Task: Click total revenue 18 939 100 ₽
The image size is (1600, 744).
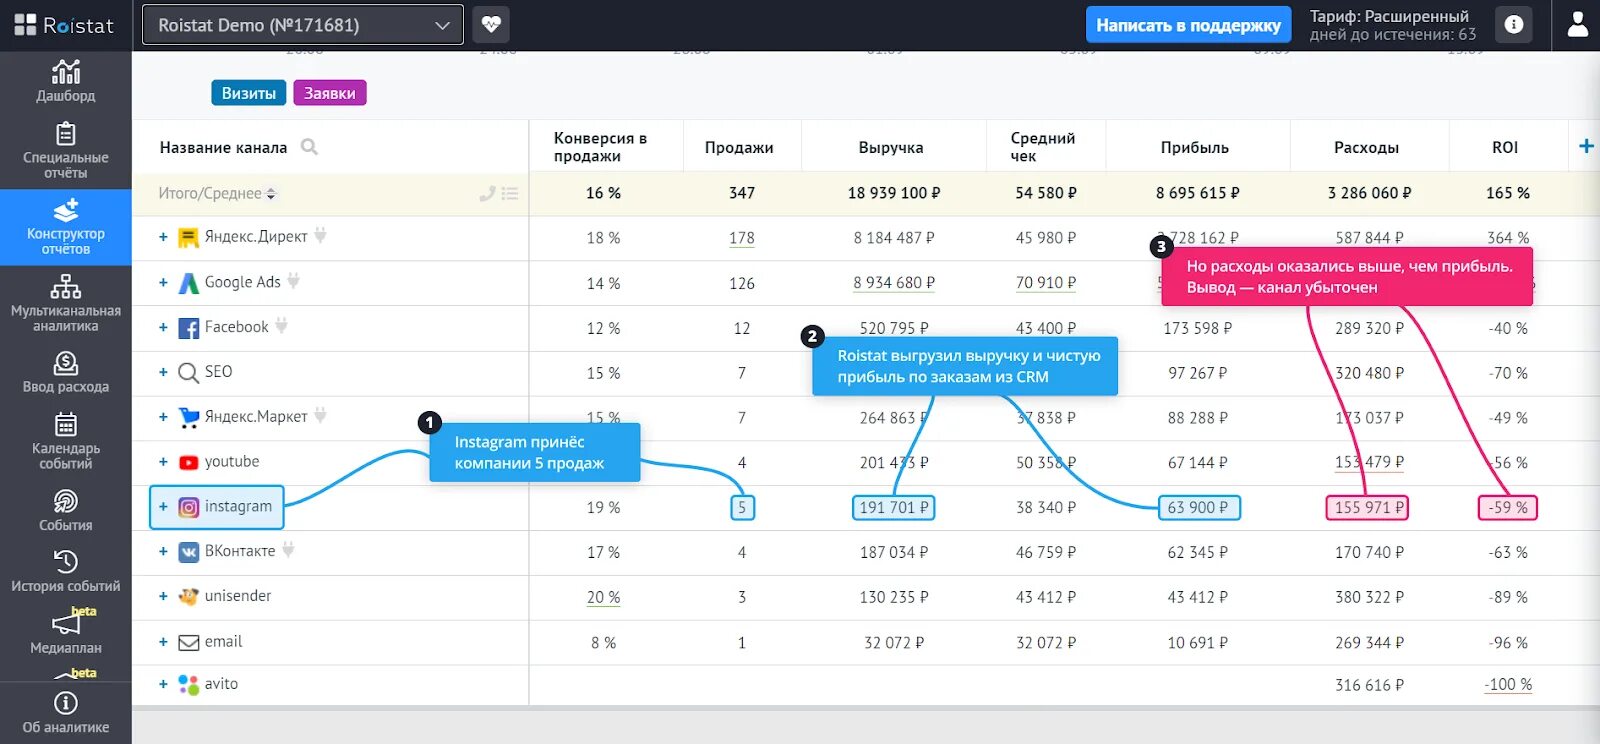Action: 894,193
